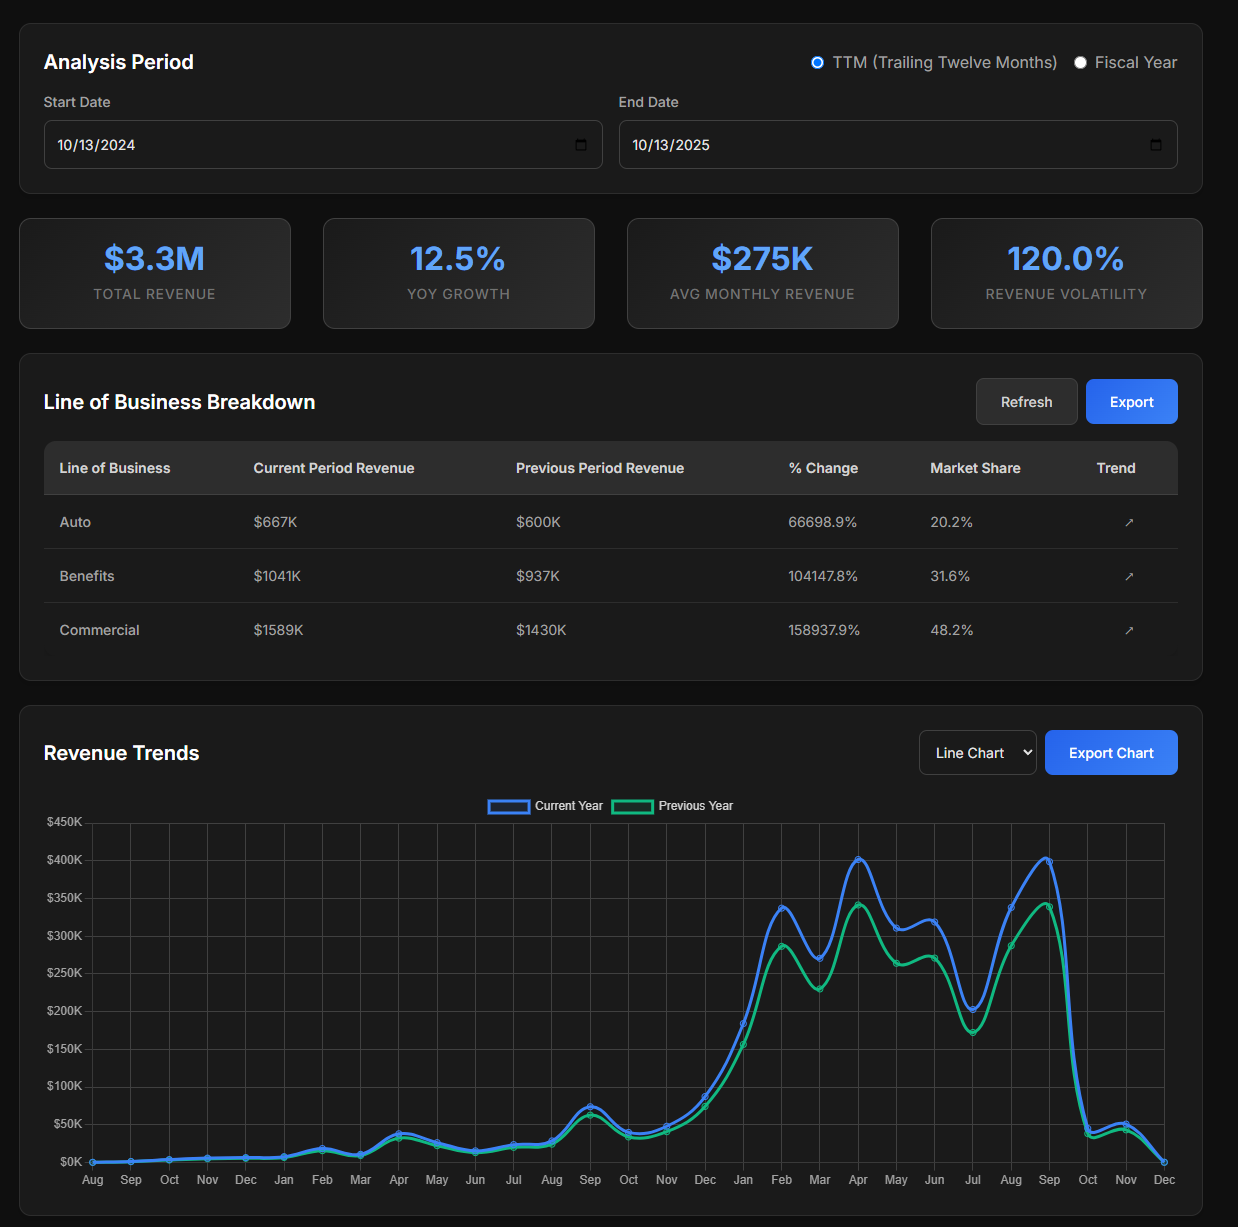Toggle the Previous Year legend box
Screen dimensions: 1238x1227
pos(632,806)
